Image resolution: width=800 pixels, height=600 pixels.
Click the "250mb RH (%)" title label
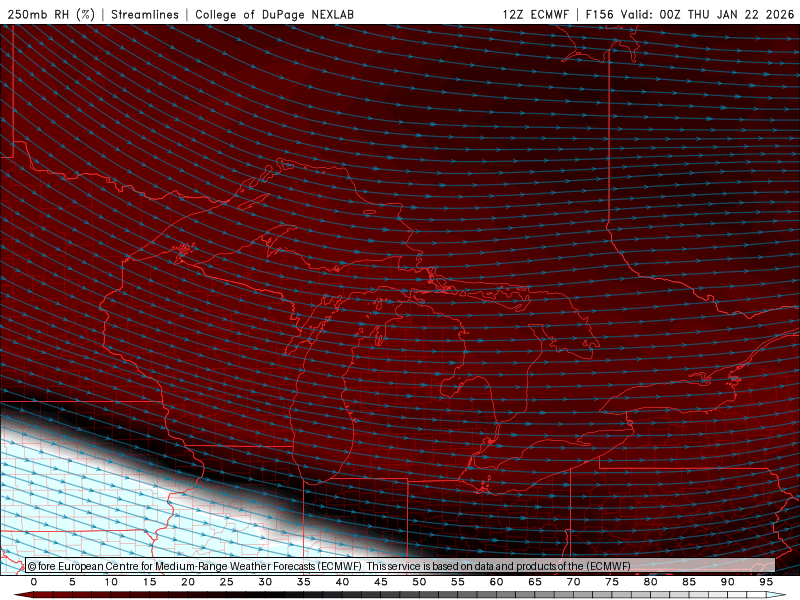pos(52,14)
